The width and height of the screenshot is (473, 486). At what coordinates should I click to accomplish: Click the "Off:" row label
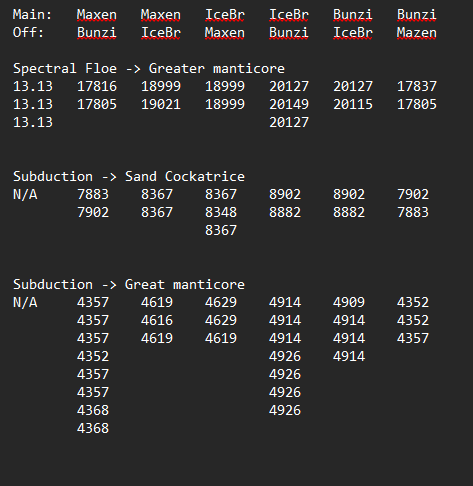(28, 33)
